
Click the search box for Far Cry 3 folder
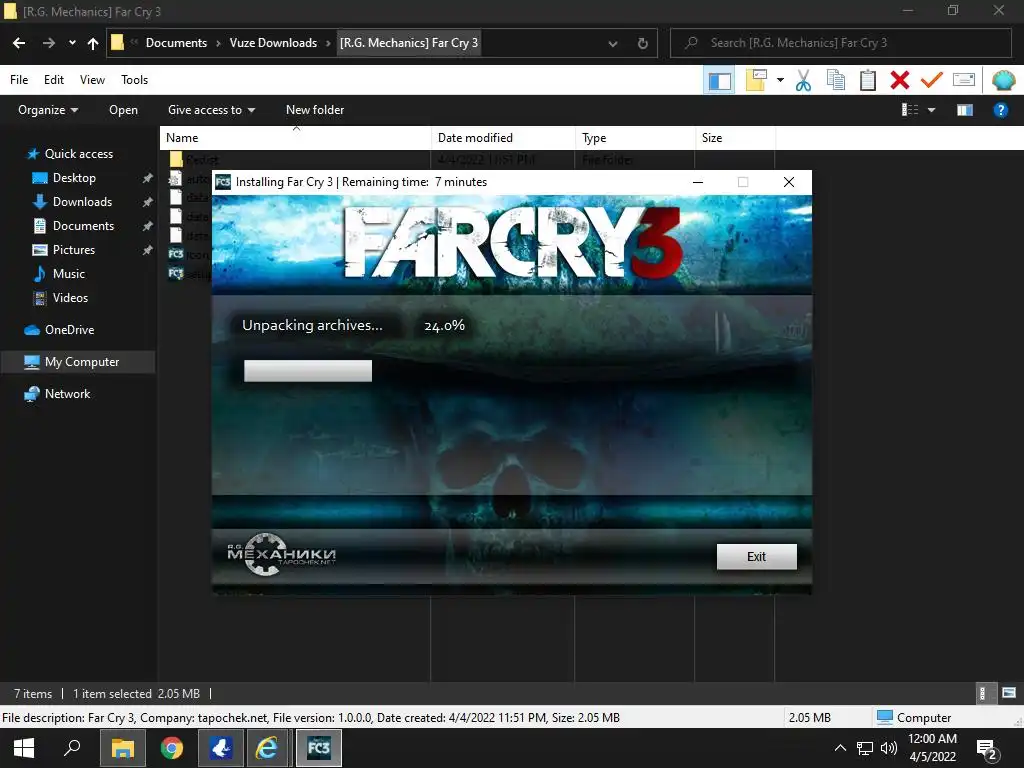click(x=840, y=42)
